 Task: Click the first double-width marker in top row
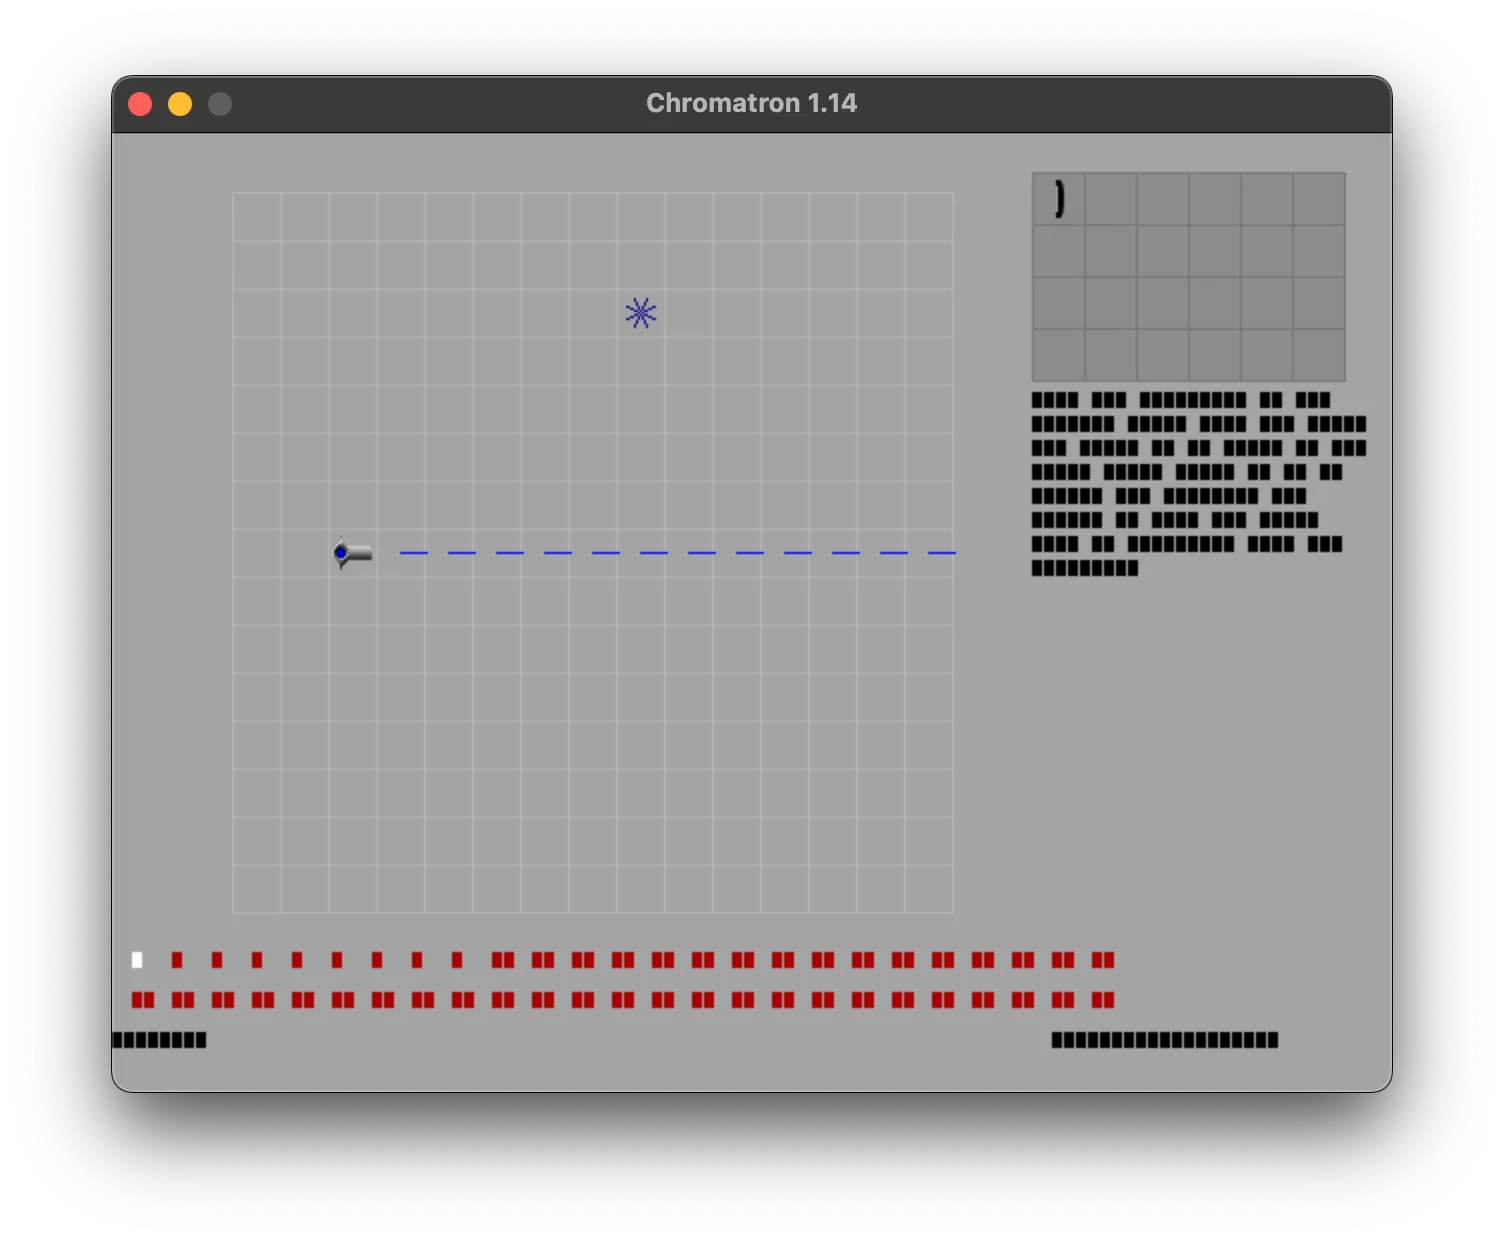tap(503, 960)
